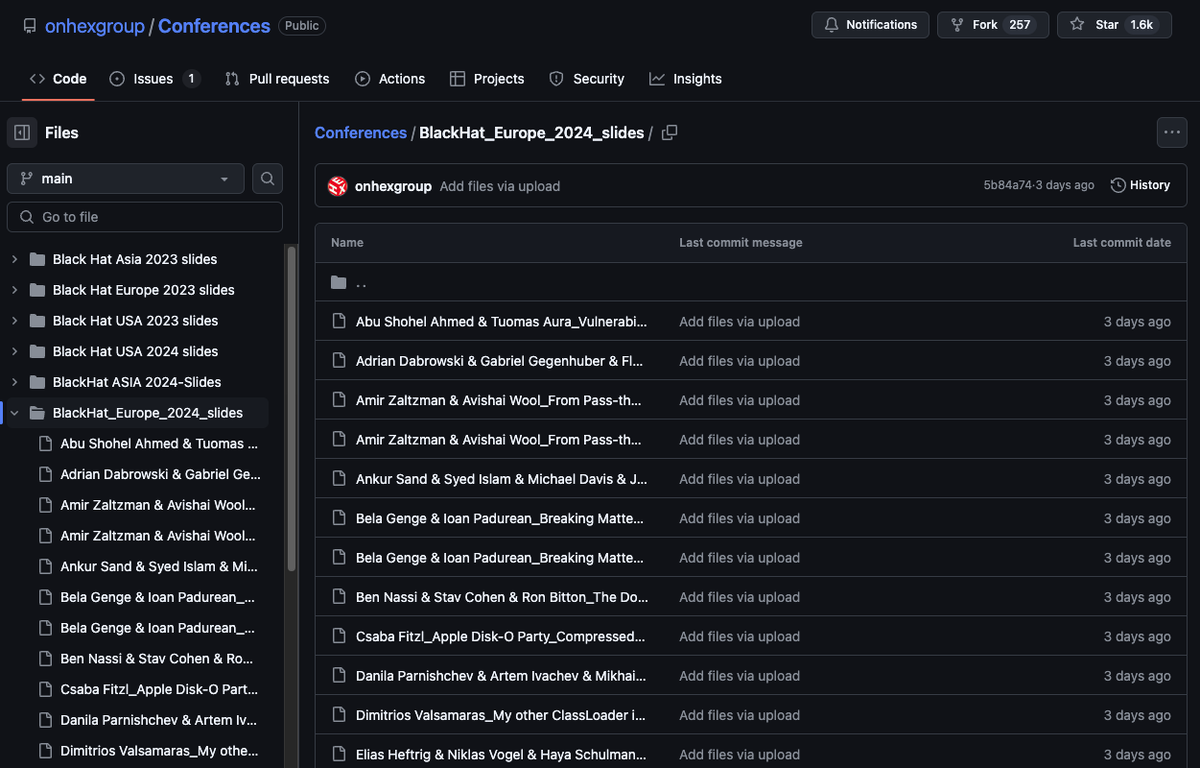The width and height of the screenshot is (1200, 768).
Task: Click the parent directory folder icon
Action: click(339, 283)
